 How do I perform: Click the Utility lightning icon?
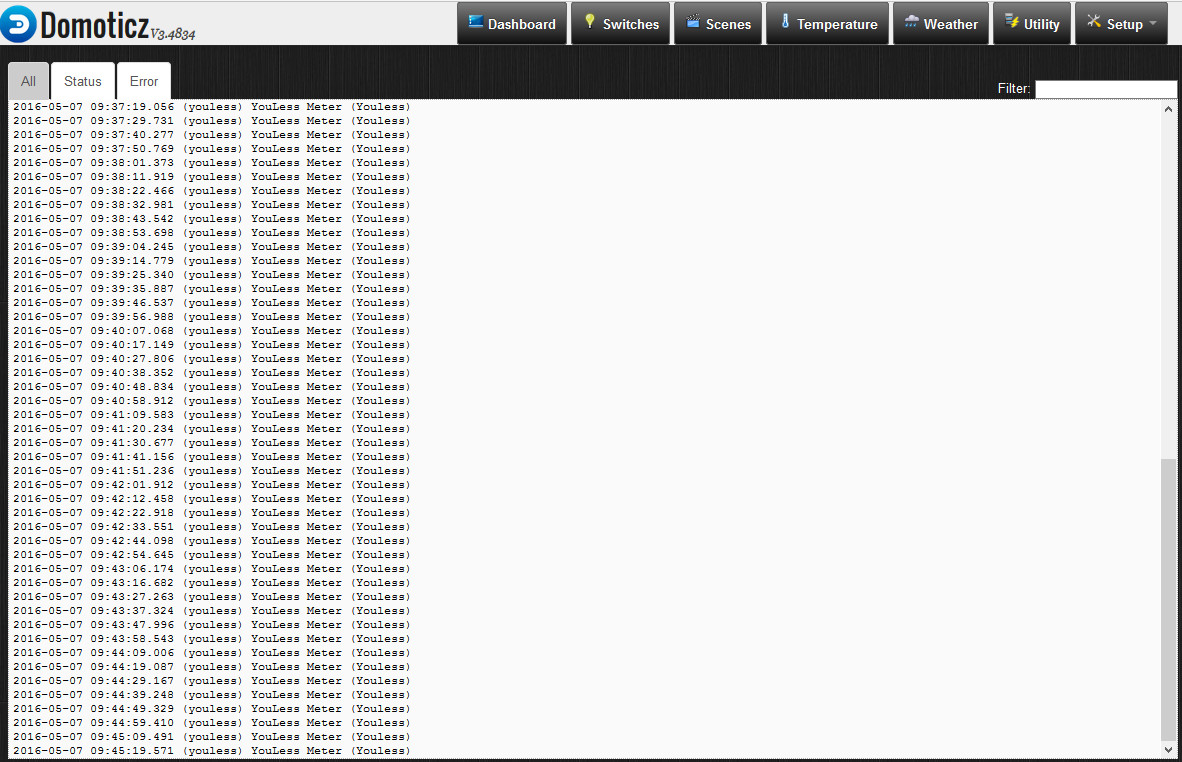(1012, 21)
